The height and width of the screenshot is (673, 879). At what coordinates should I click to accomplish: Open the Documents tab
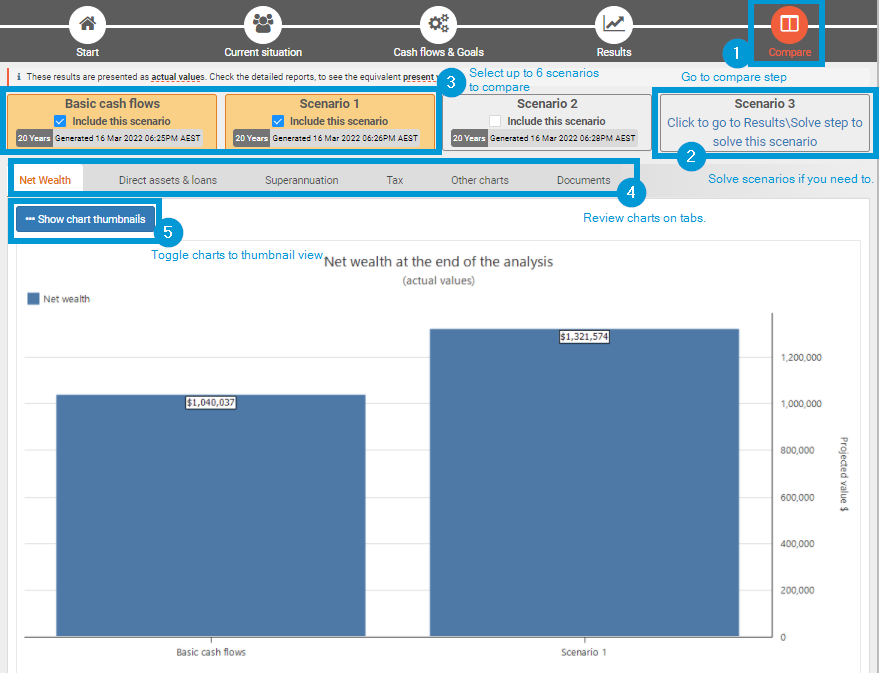tap(583, 180)
